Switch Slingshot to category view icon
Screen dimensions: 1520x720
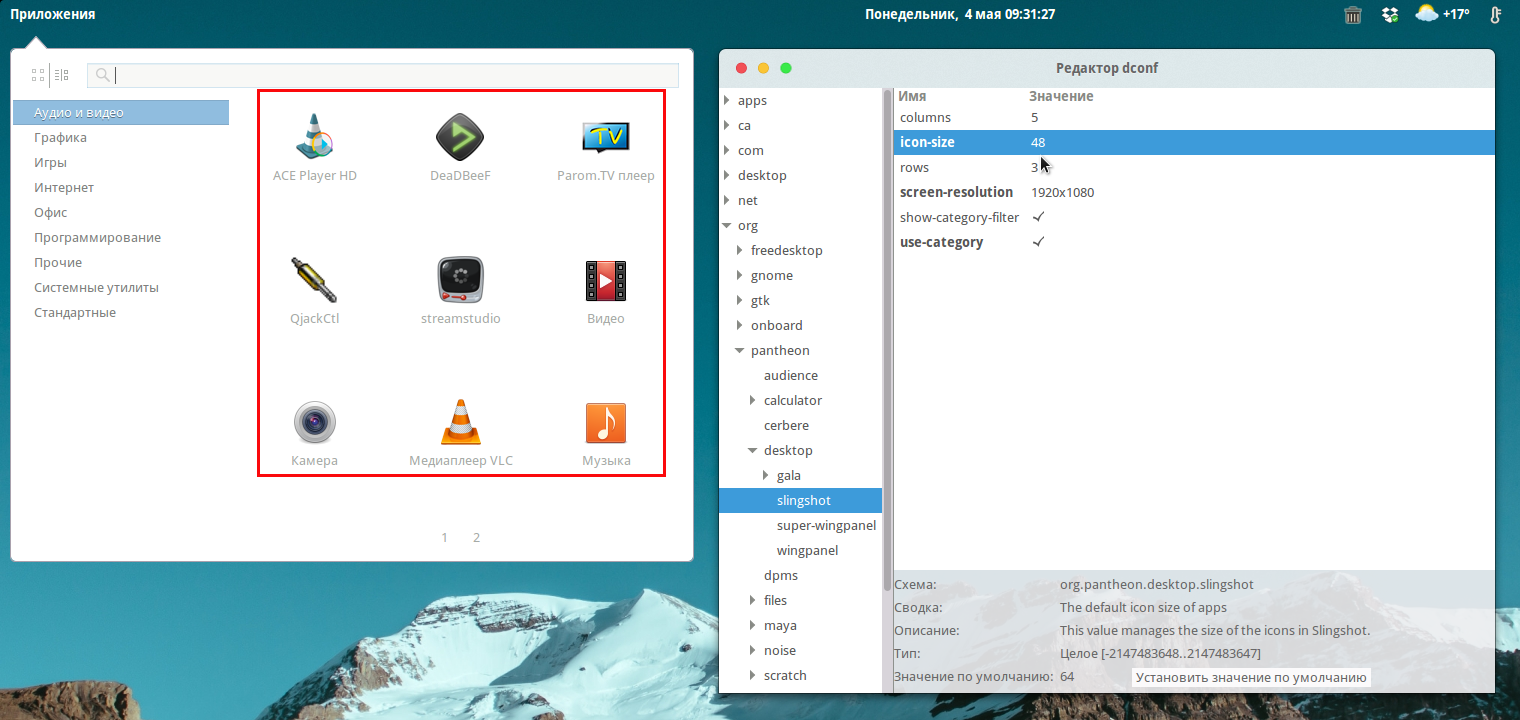coord(62,75)
